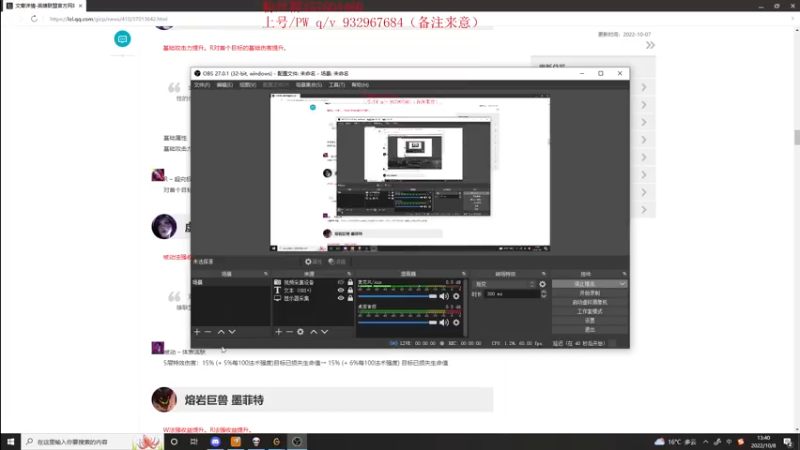The image size is (800, 450).
Task: Show hidden system tray icons
Action: [706, 442]
